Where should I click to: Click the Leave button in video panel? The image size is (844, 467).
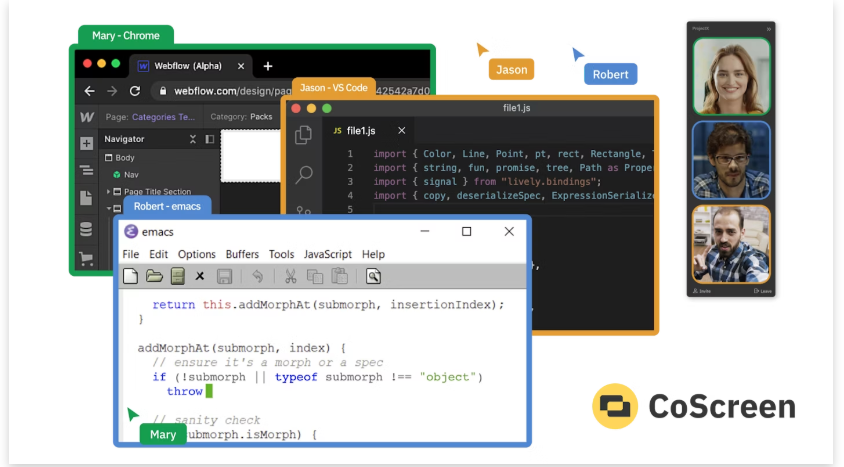762,291
